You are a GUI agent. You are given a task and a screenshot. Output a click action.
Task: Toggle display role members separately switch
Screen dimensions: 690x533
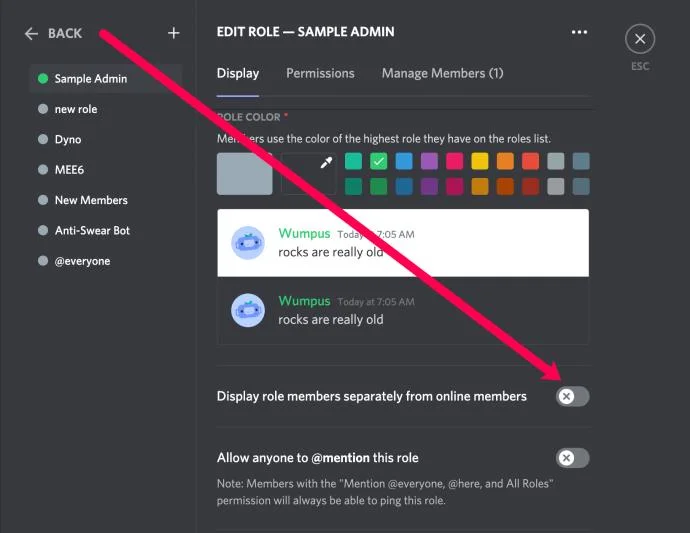[x=572, y=396]
